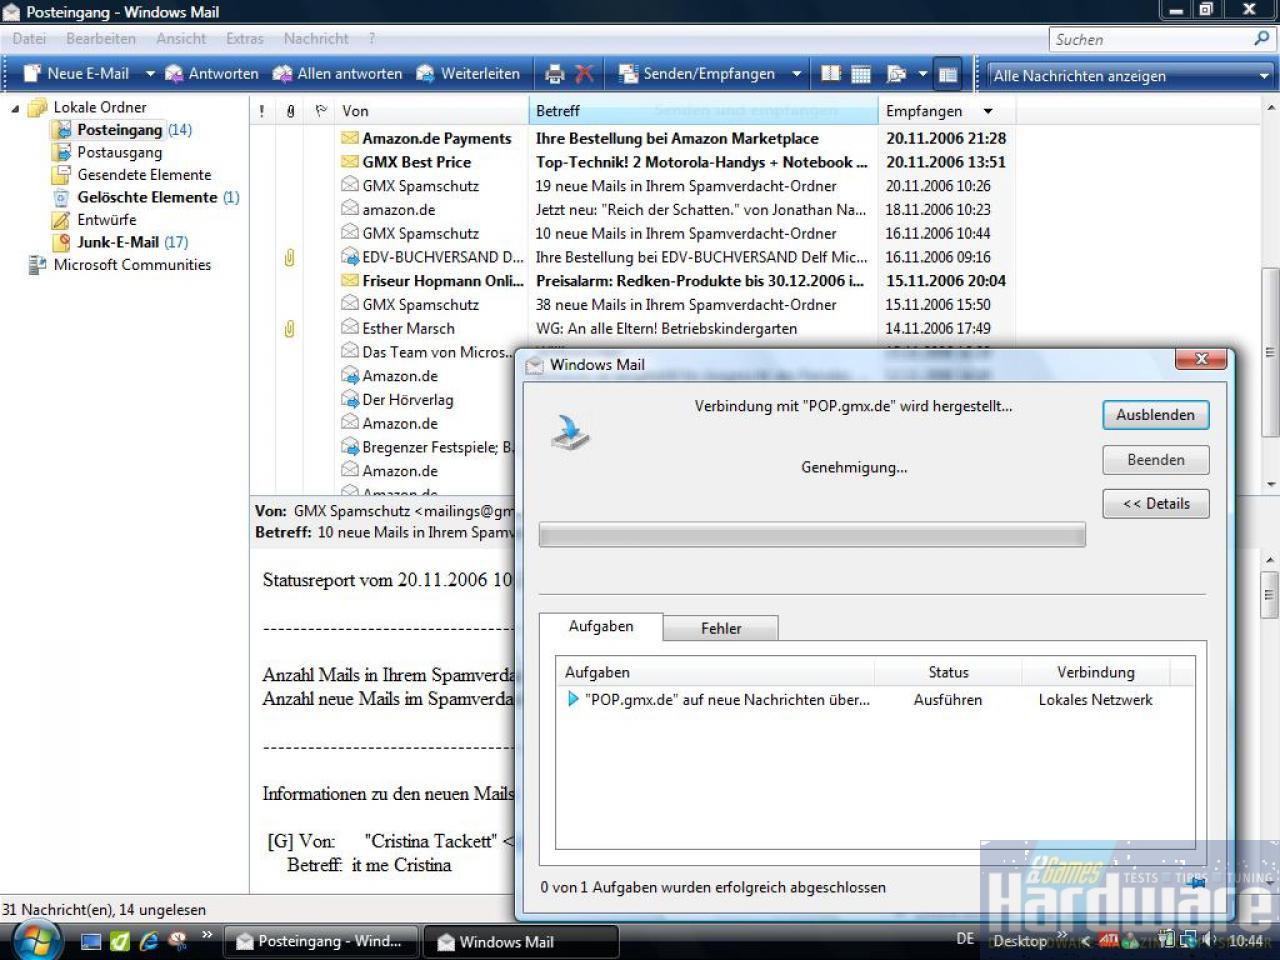Screen dimensions: 1280x960
Task: Click attachment clip on Esther Marsch row
Action: pyautogui.click(x=289, y=328)
